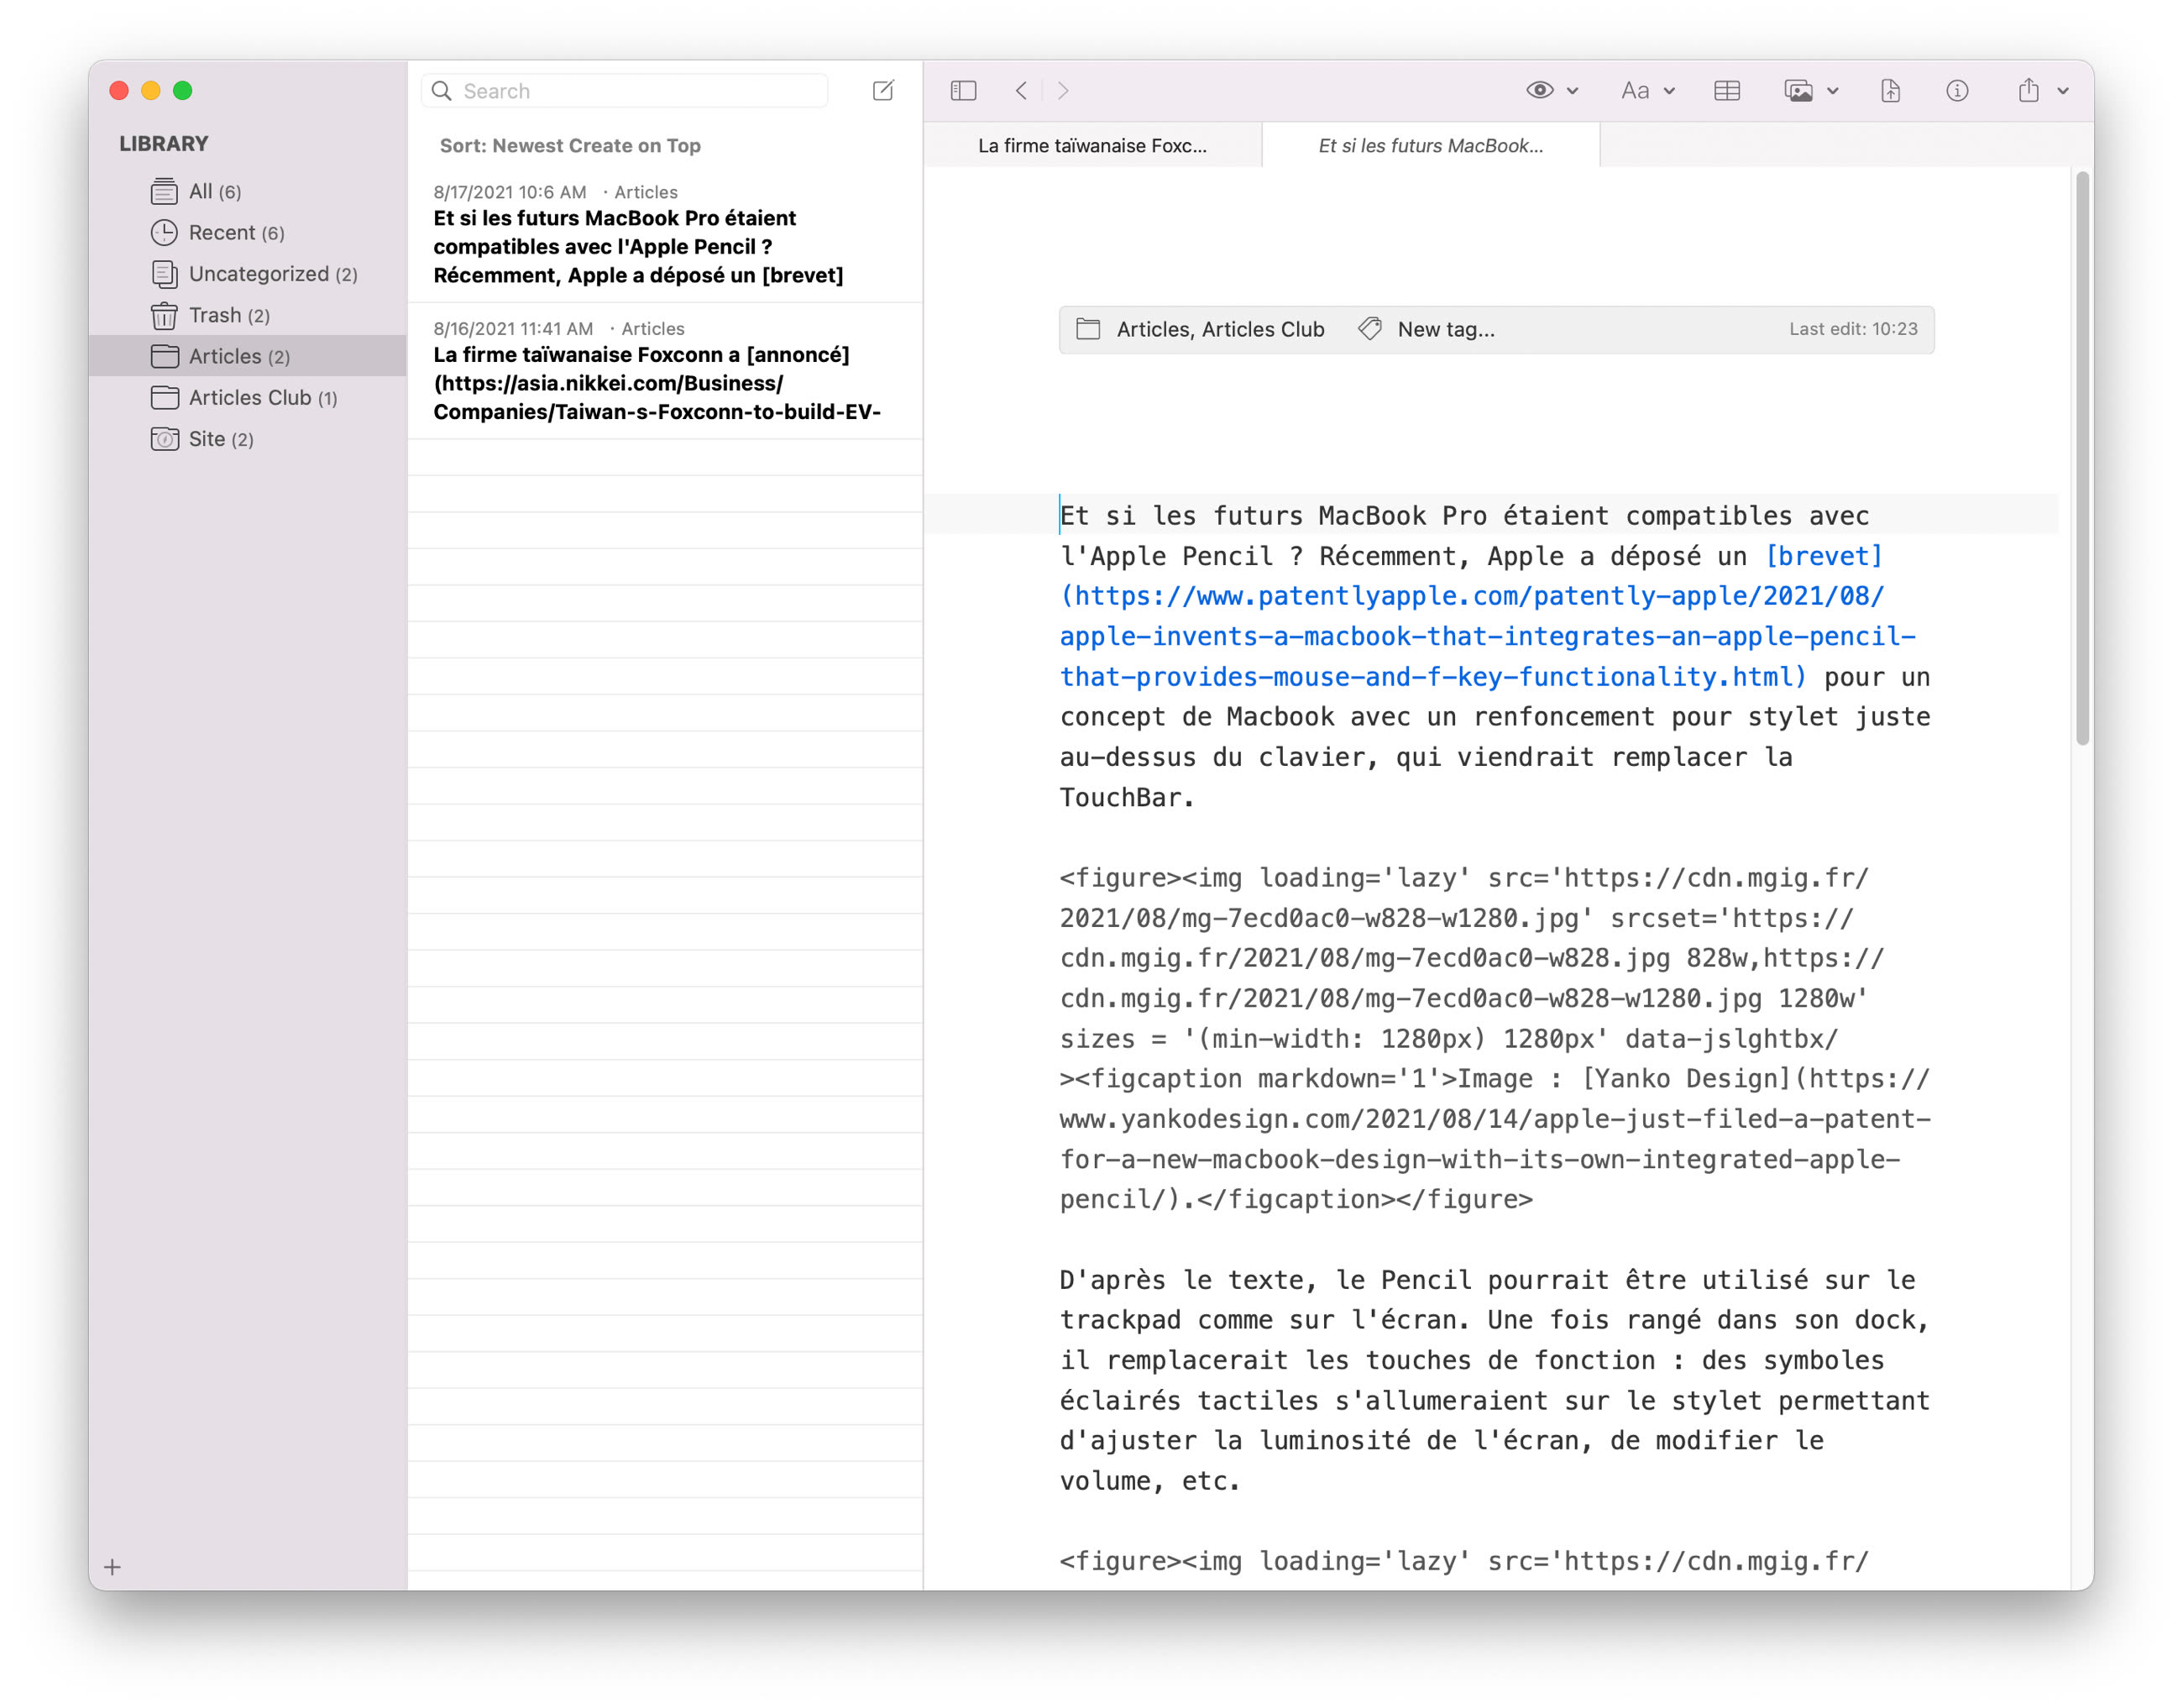2183x1708 pixels.
Task: Click the compose new note icon
Action: tap(882, 91)
